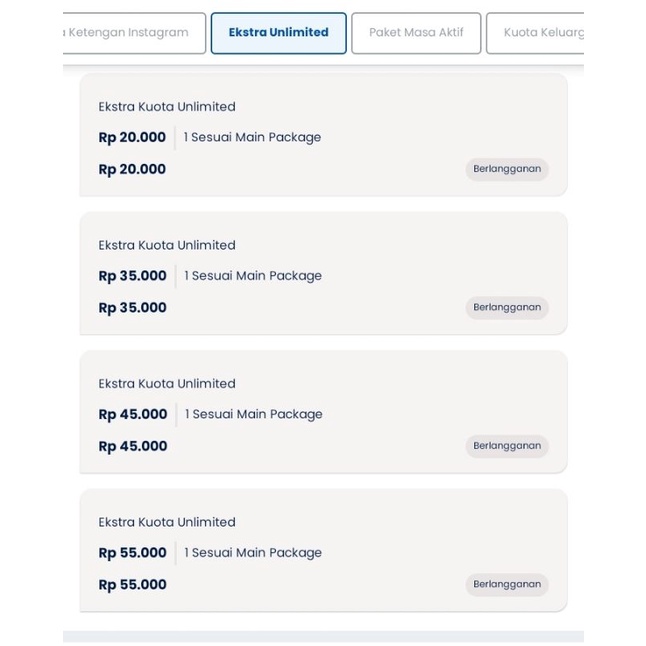This screenshot has height=646, width=646.
Task: Click Sesuai Main Package text in Rp 45.000 card
Action: click(x=257, y=414)
